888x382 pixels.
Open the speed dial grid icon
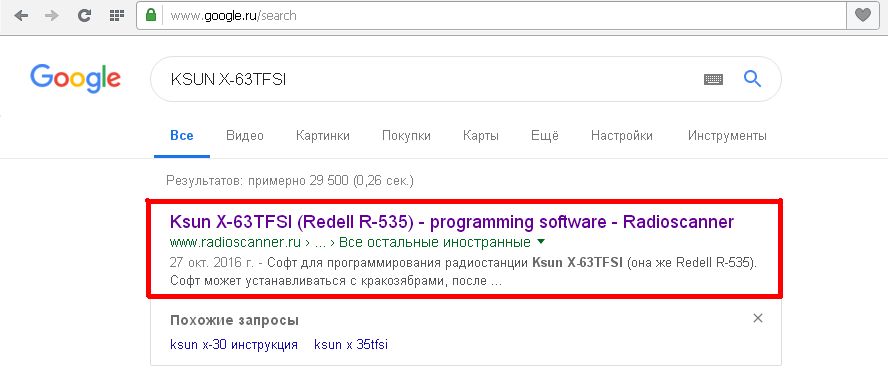117,15
